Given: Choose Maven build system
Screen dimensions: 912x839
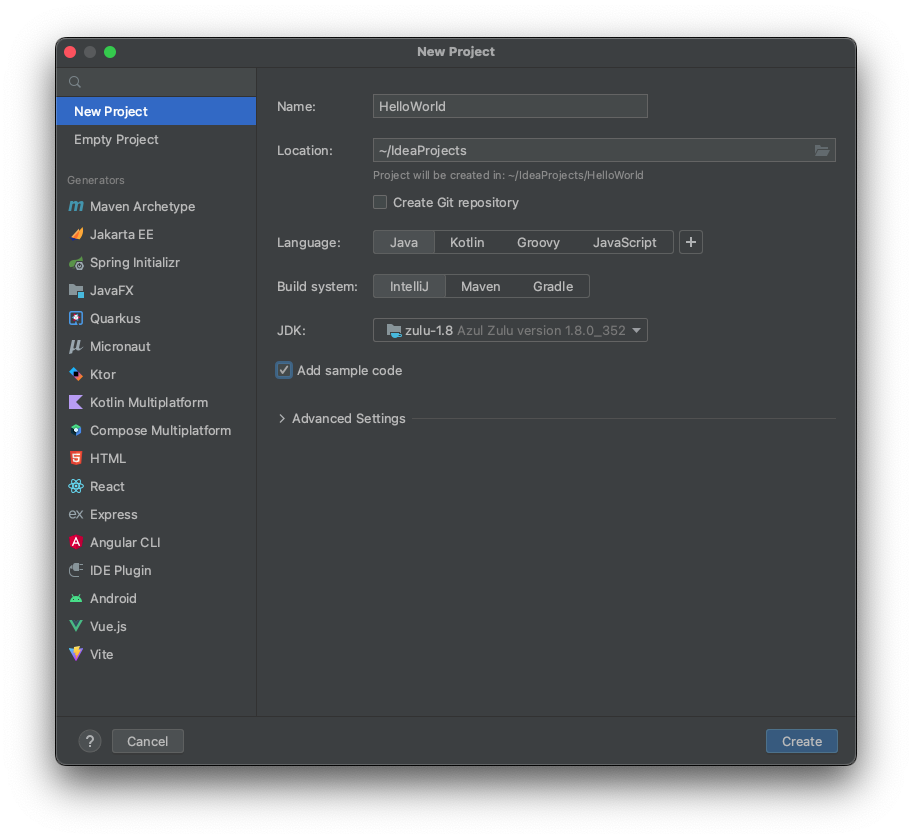Looking at the screenshot, I should [x=480, y=286].
